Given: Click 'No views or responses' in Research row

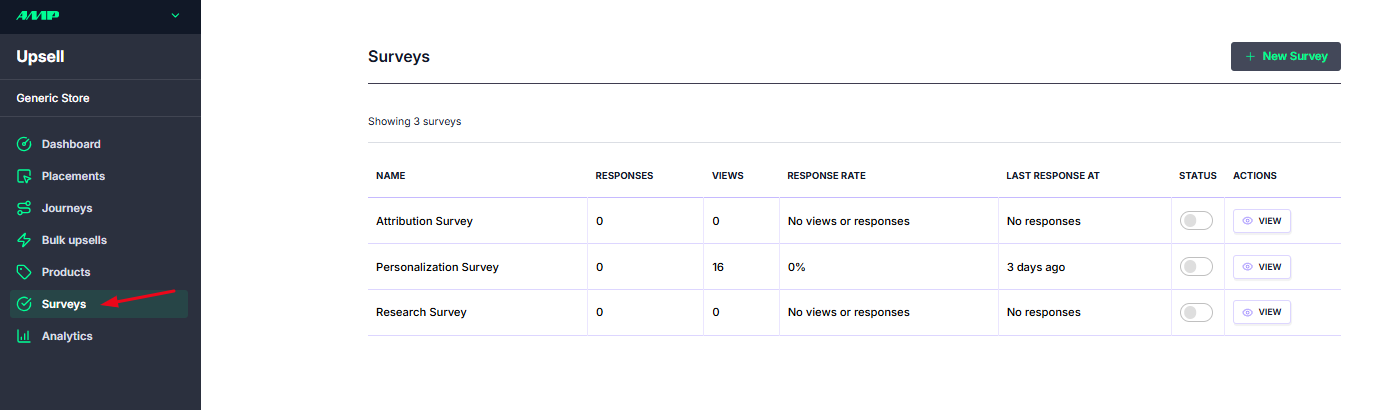Looking at the screenshot, I should click(x=848, y=312).
